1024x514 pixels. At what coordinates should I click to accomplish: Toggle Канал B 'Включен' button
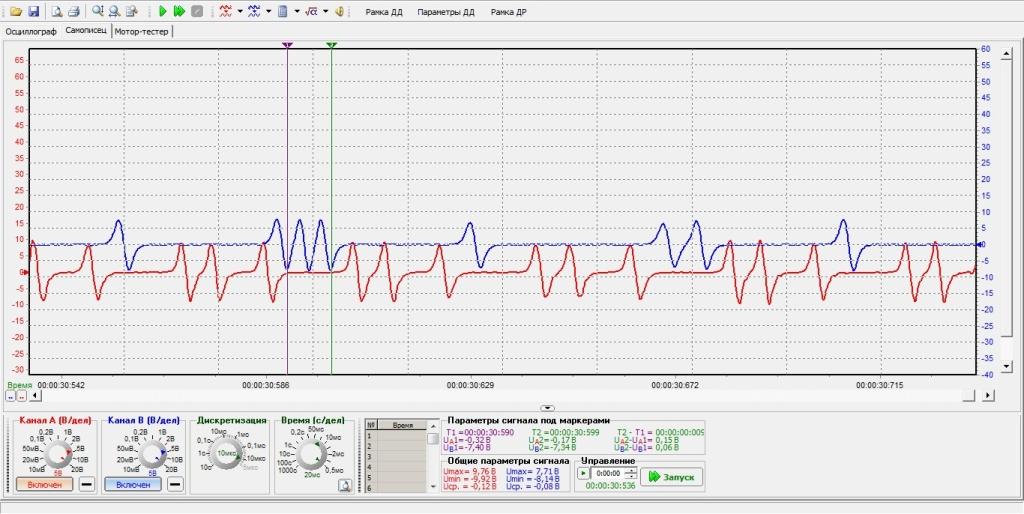pos(133,484)
